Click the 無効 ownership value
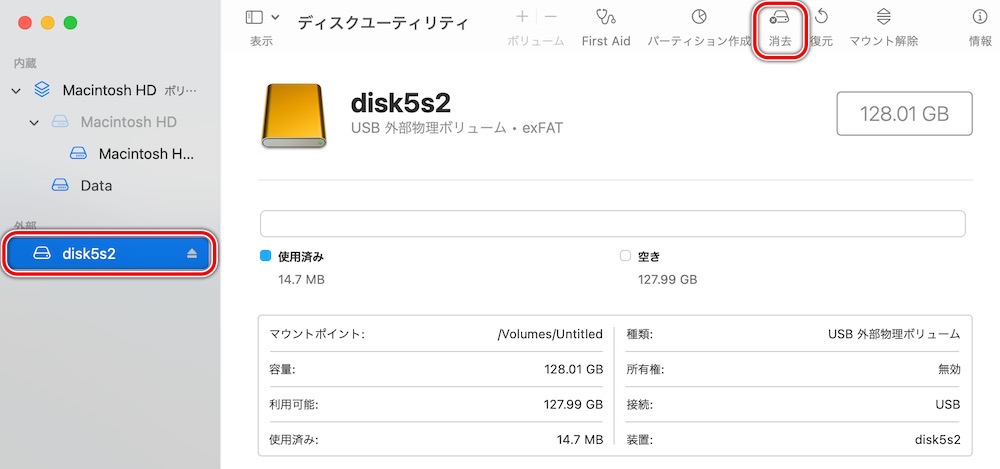Image resolution: width=1000 pixels, height=469 pixels. click(949, 369)
